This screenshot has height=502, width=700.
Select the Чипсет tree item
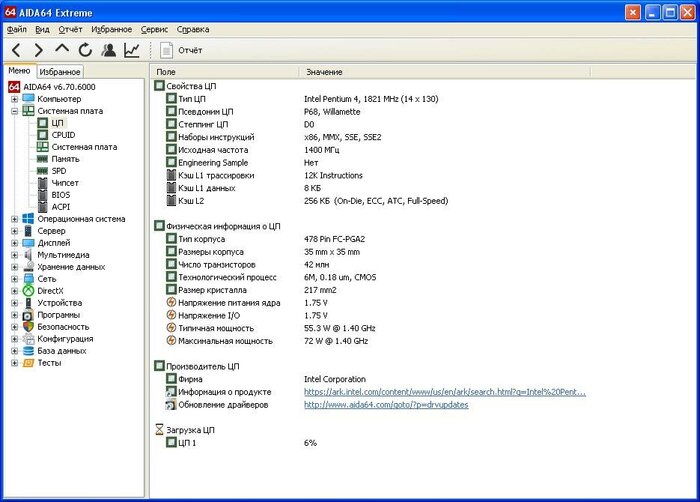(66, 182)
